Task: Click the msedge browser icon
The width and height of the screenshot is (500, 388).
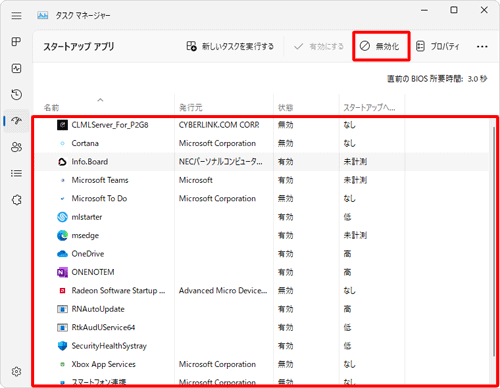Action: (62, 235)
